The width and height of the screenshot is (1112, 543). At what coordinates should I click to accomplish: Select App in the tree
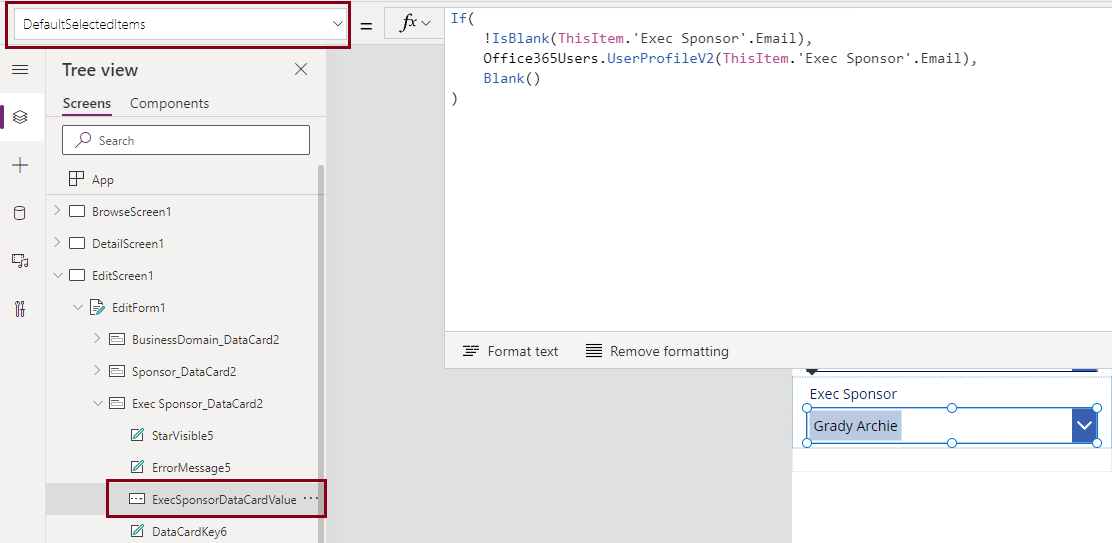click(103, 180)
